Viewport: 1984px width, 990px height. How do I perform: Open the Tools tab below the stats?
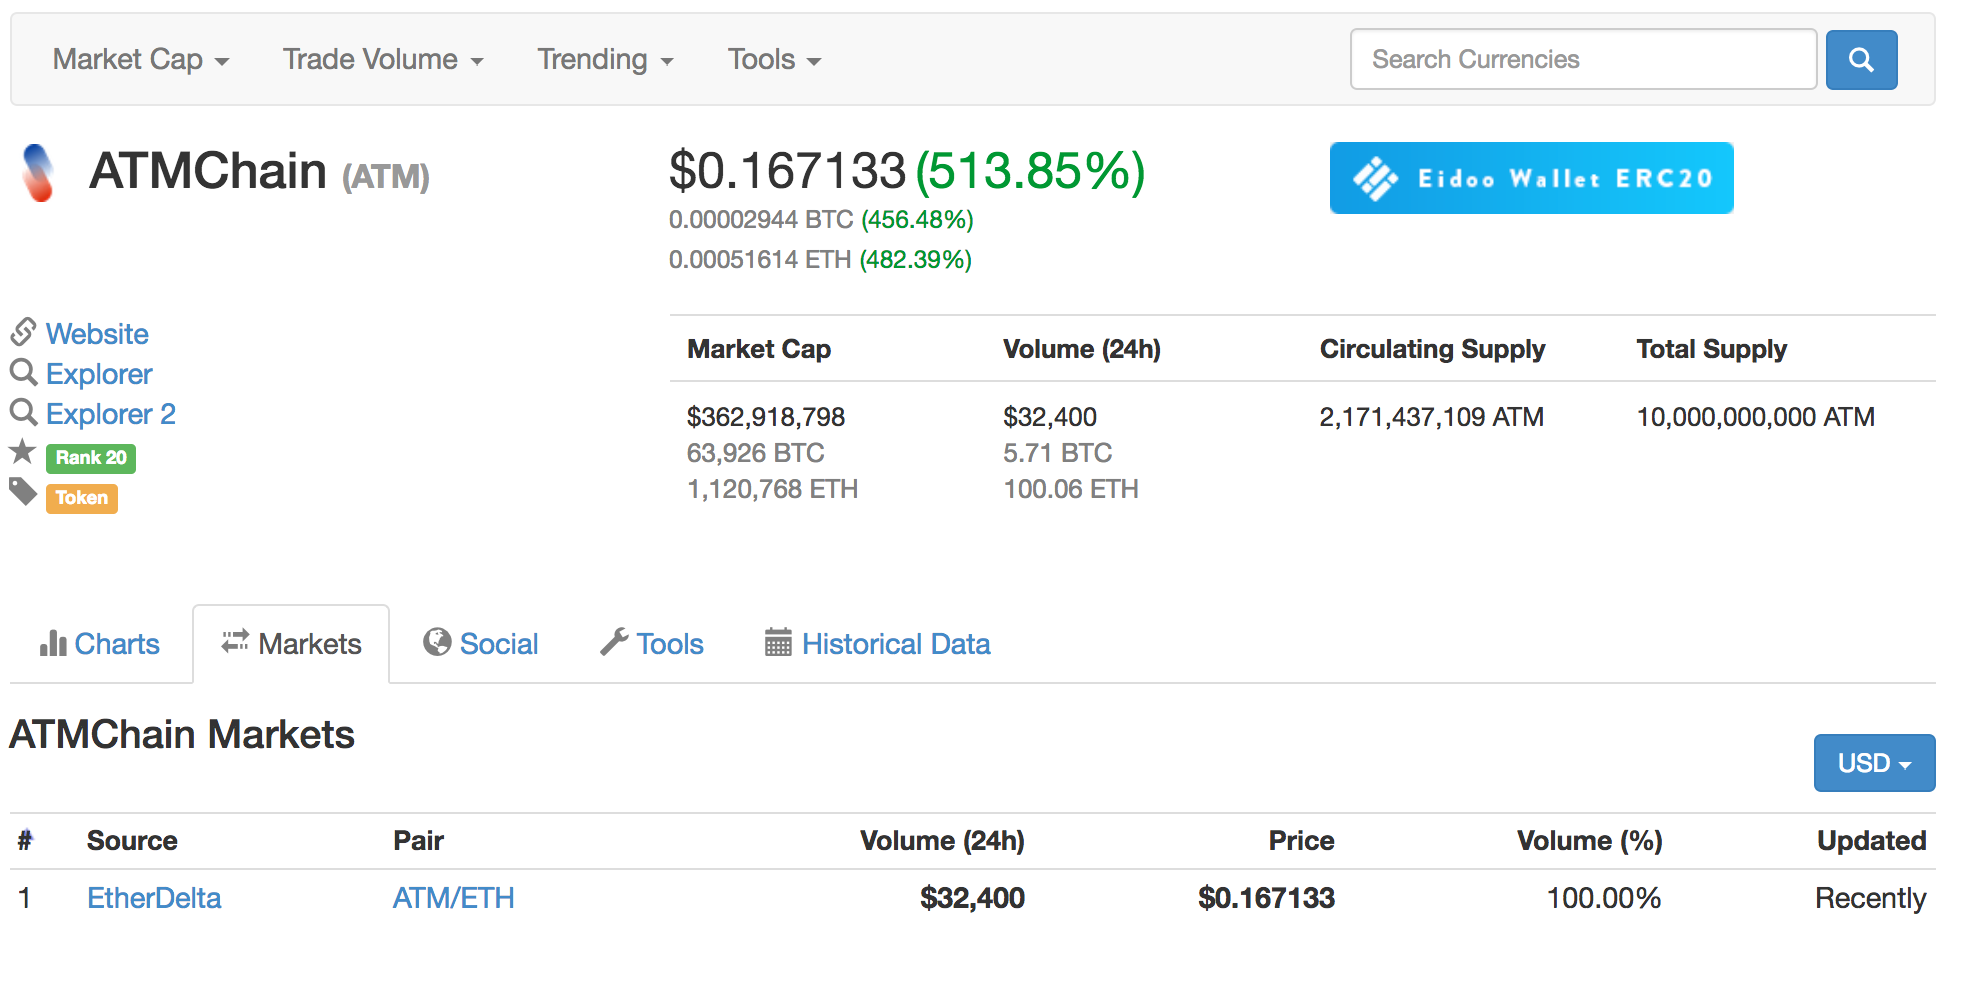pos(652,644)
